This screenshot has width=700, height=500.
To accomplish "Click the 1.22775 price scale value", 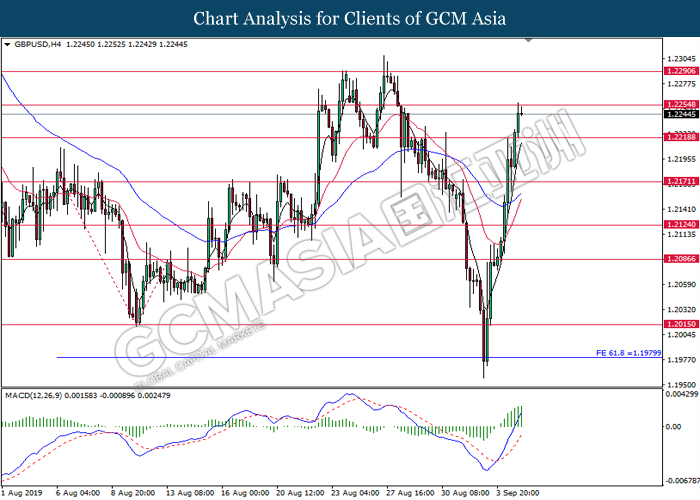I will [x=681, y=84].
